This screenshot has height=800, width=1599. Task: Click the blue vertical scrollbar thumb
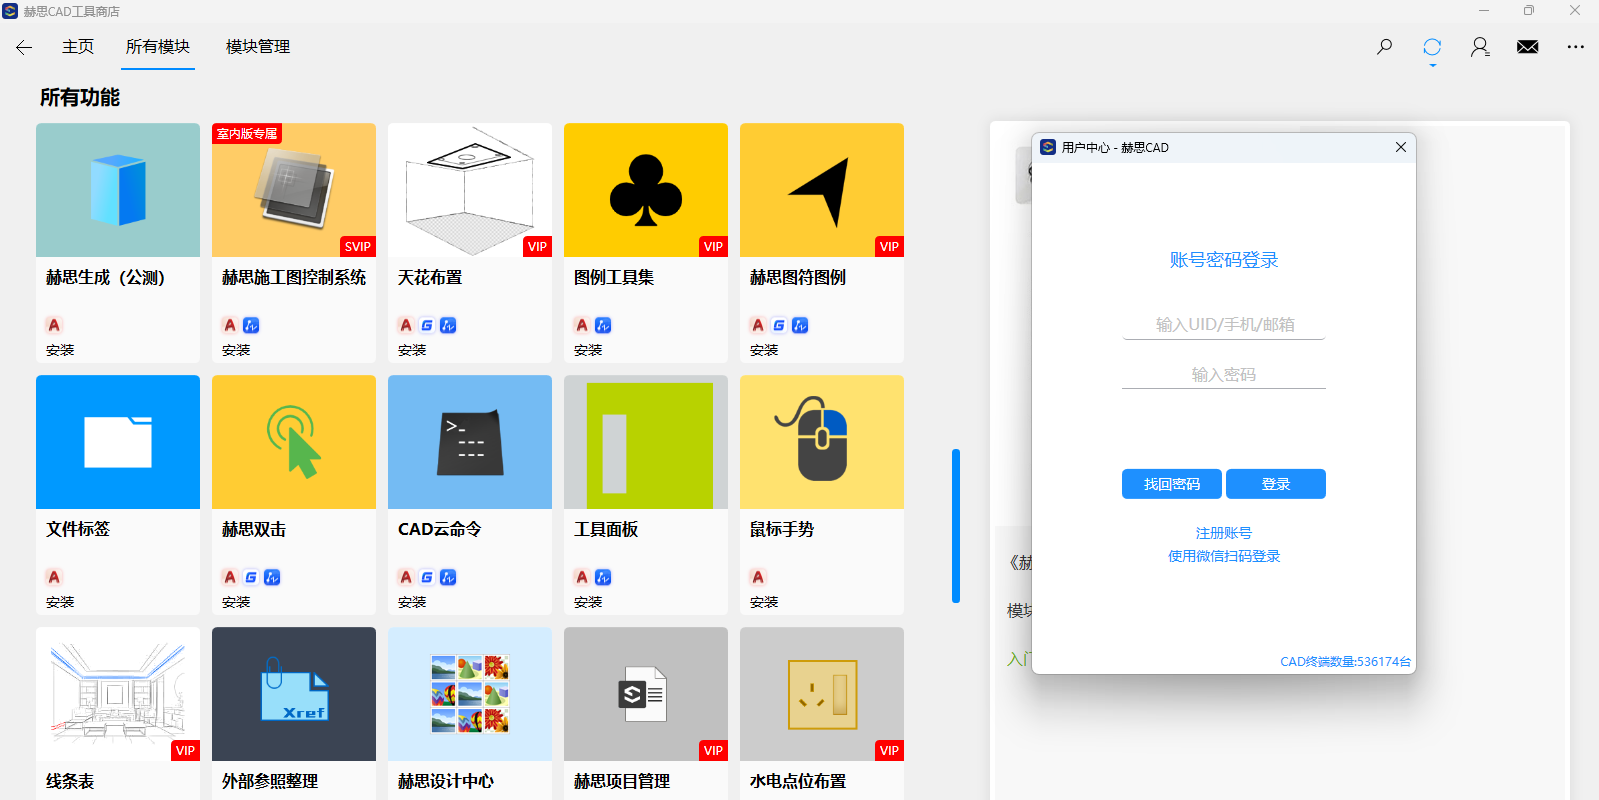[x=956, y=526]
